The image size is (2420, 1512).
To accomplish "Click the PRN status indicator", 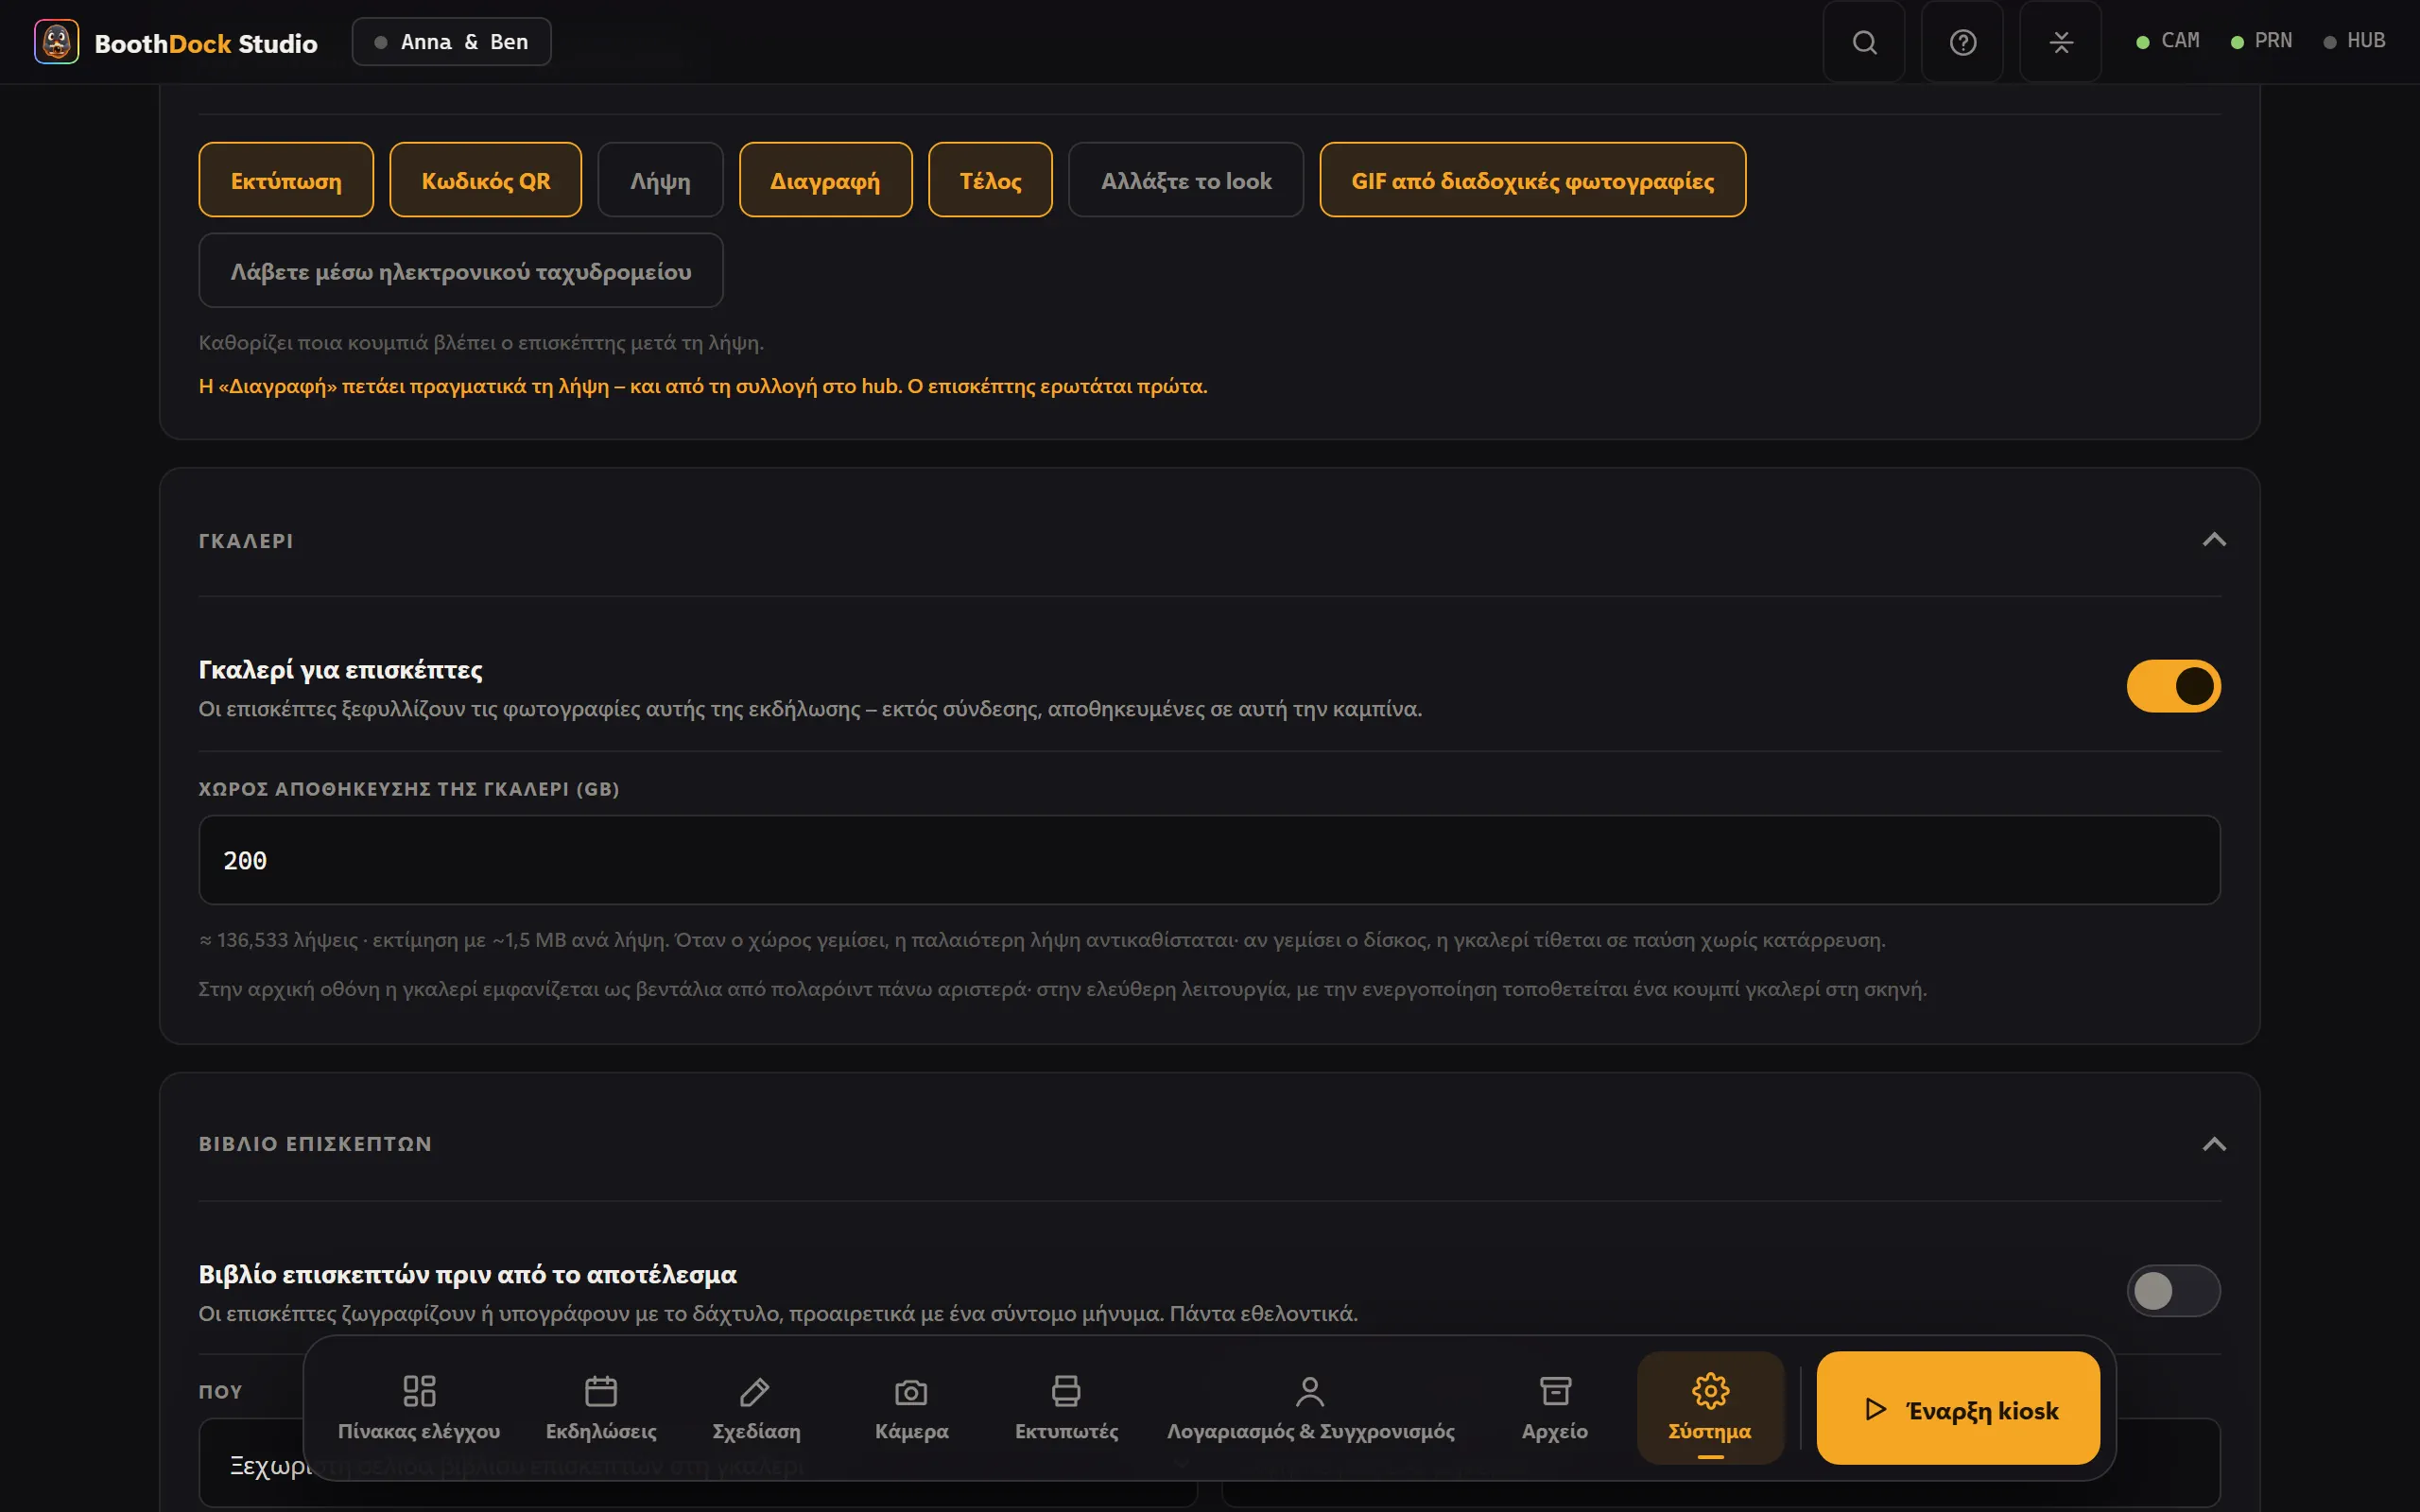I will click(x=2261, y=41).
